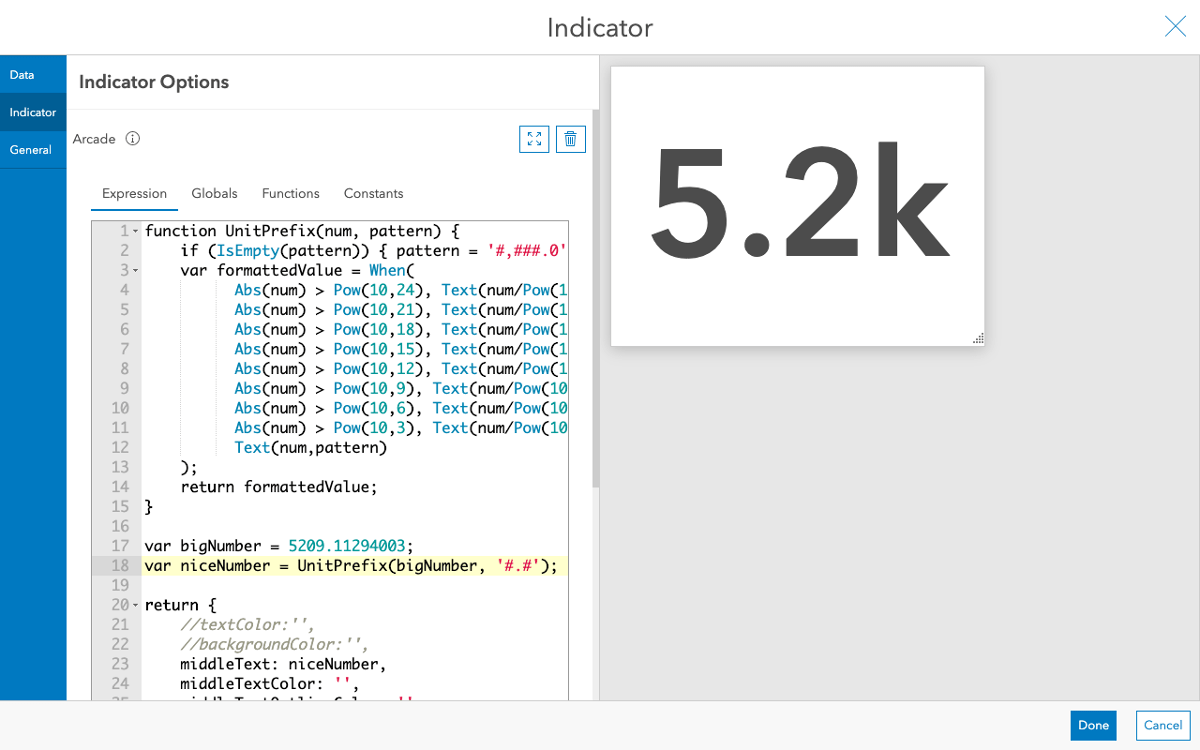Delete the Arcade expression using trash icon
Image resolution: width=1200 pixels, height=750 pixels.
(x=570, y=139)
